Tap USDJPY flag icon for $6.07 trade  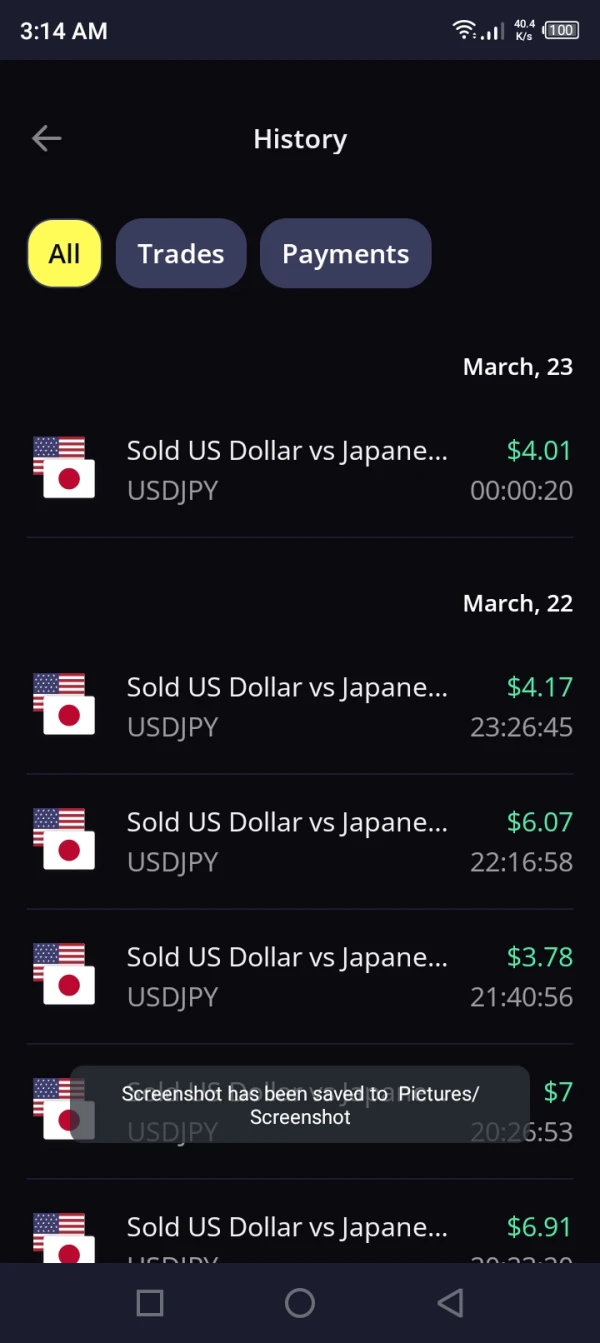(x=64, y=840)
